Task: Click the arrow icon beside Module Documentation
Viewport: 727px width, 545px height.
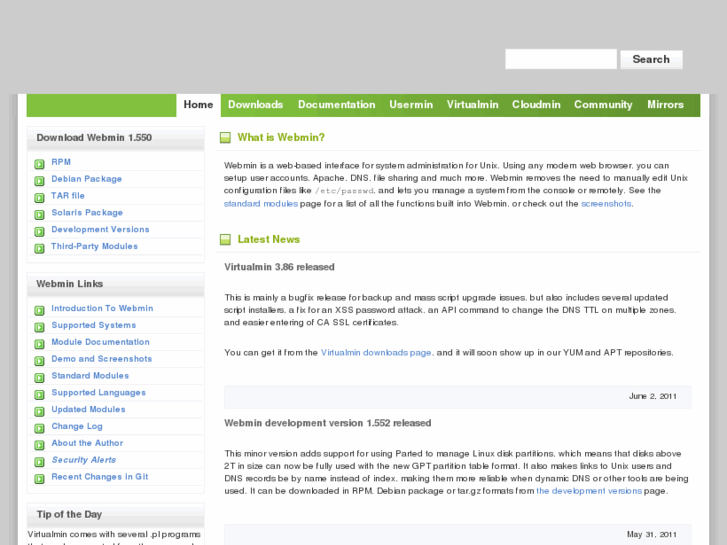Action: [x=39, y=344]
